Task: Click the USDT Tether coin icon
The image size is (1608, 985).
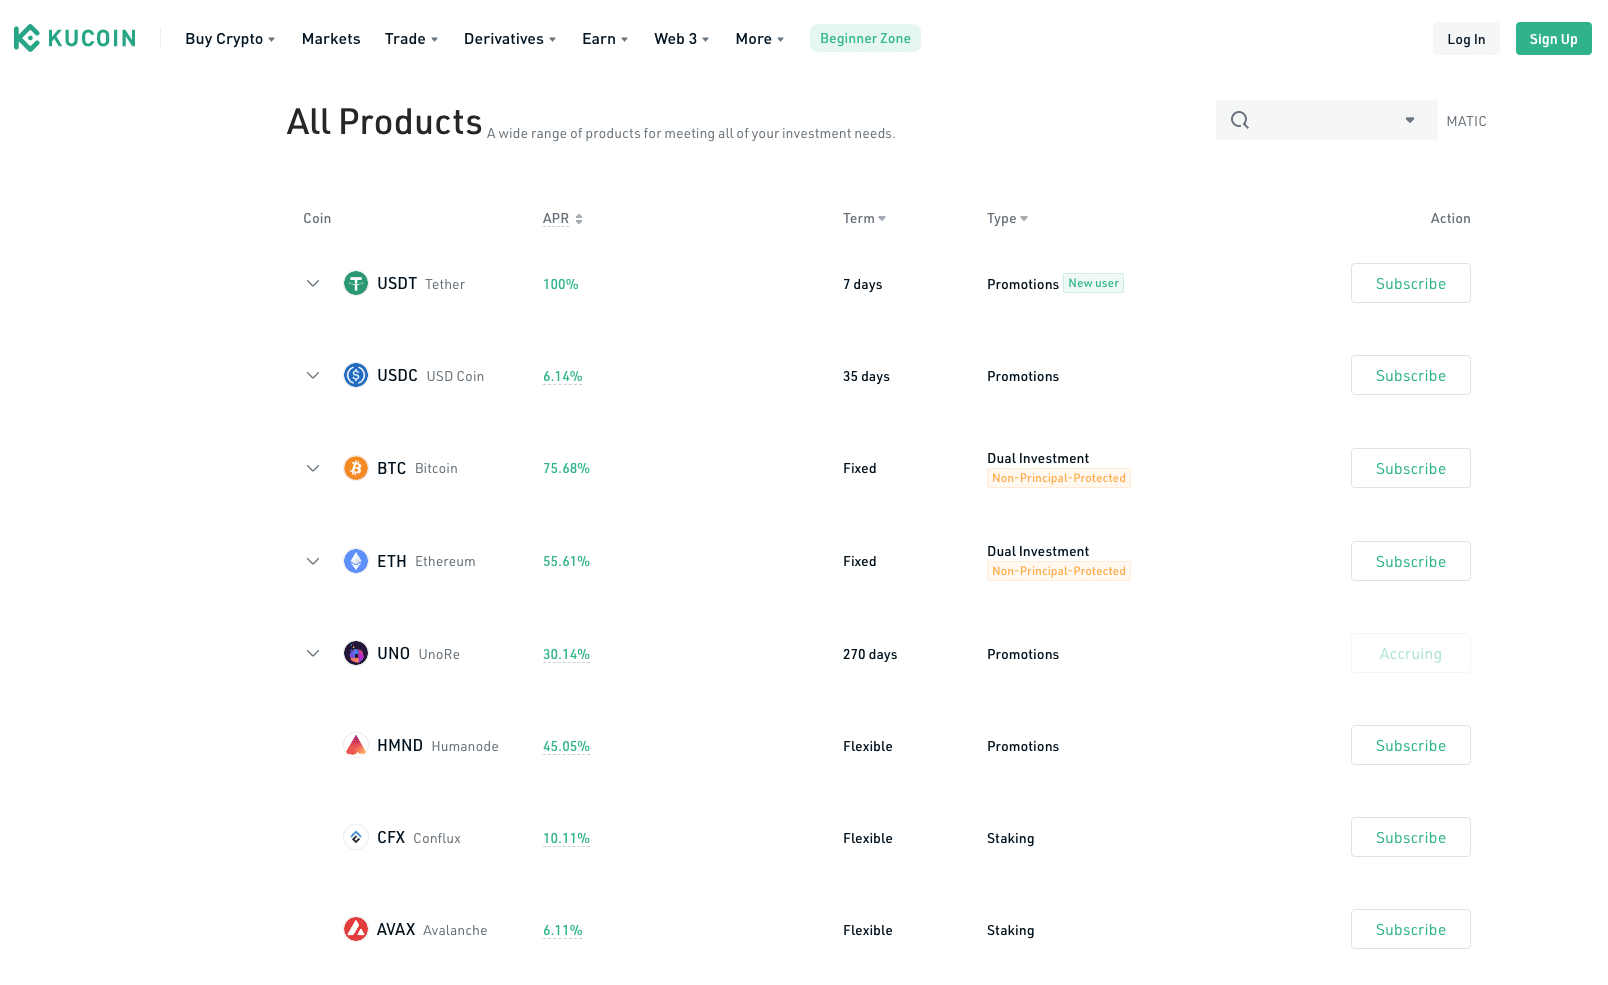Action: click(356, 283)
